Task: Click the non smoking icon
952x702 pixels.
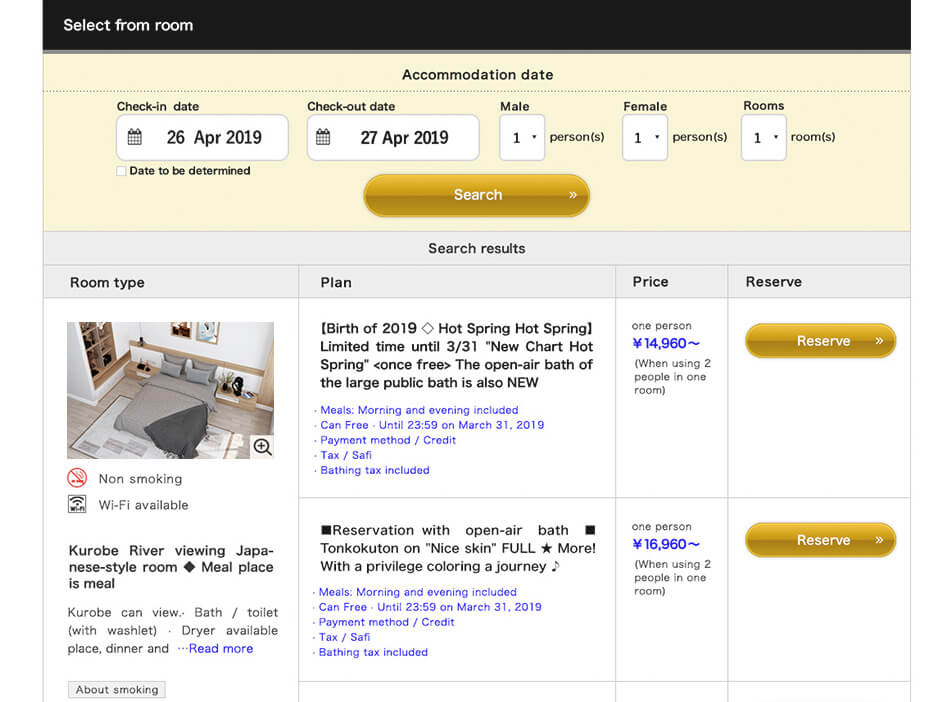Action: (x=77, y=478)
